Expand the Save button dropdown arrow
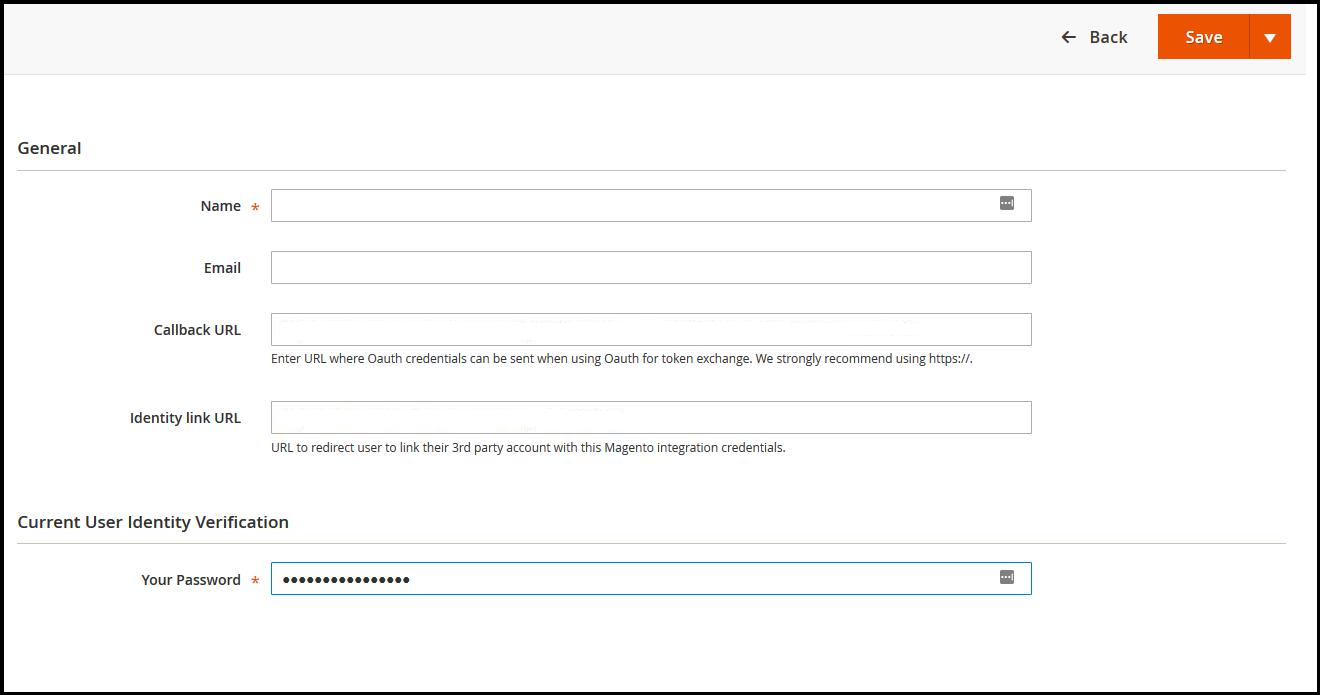 coord(1269,37)
